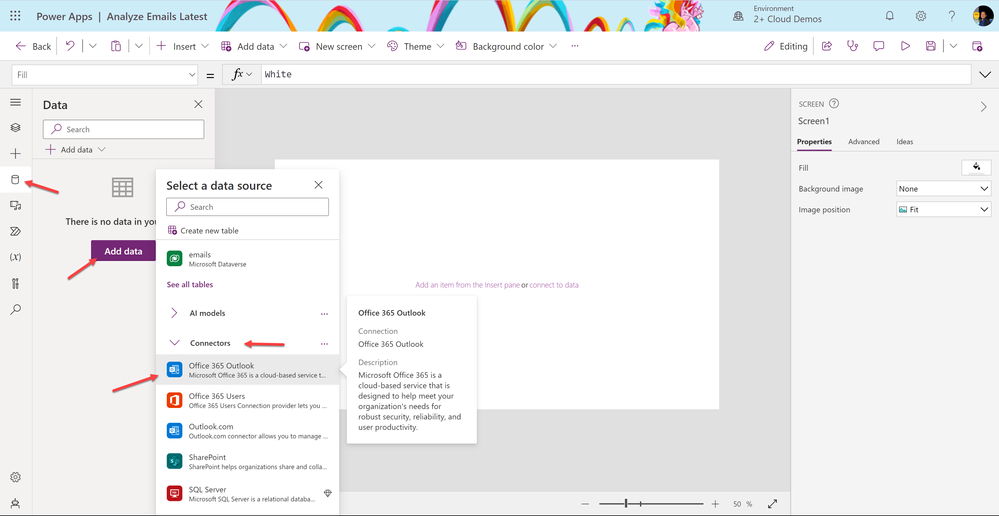
Task: Click the zoom in plus button
Action: pyautogui.click(x=715, y=503)
